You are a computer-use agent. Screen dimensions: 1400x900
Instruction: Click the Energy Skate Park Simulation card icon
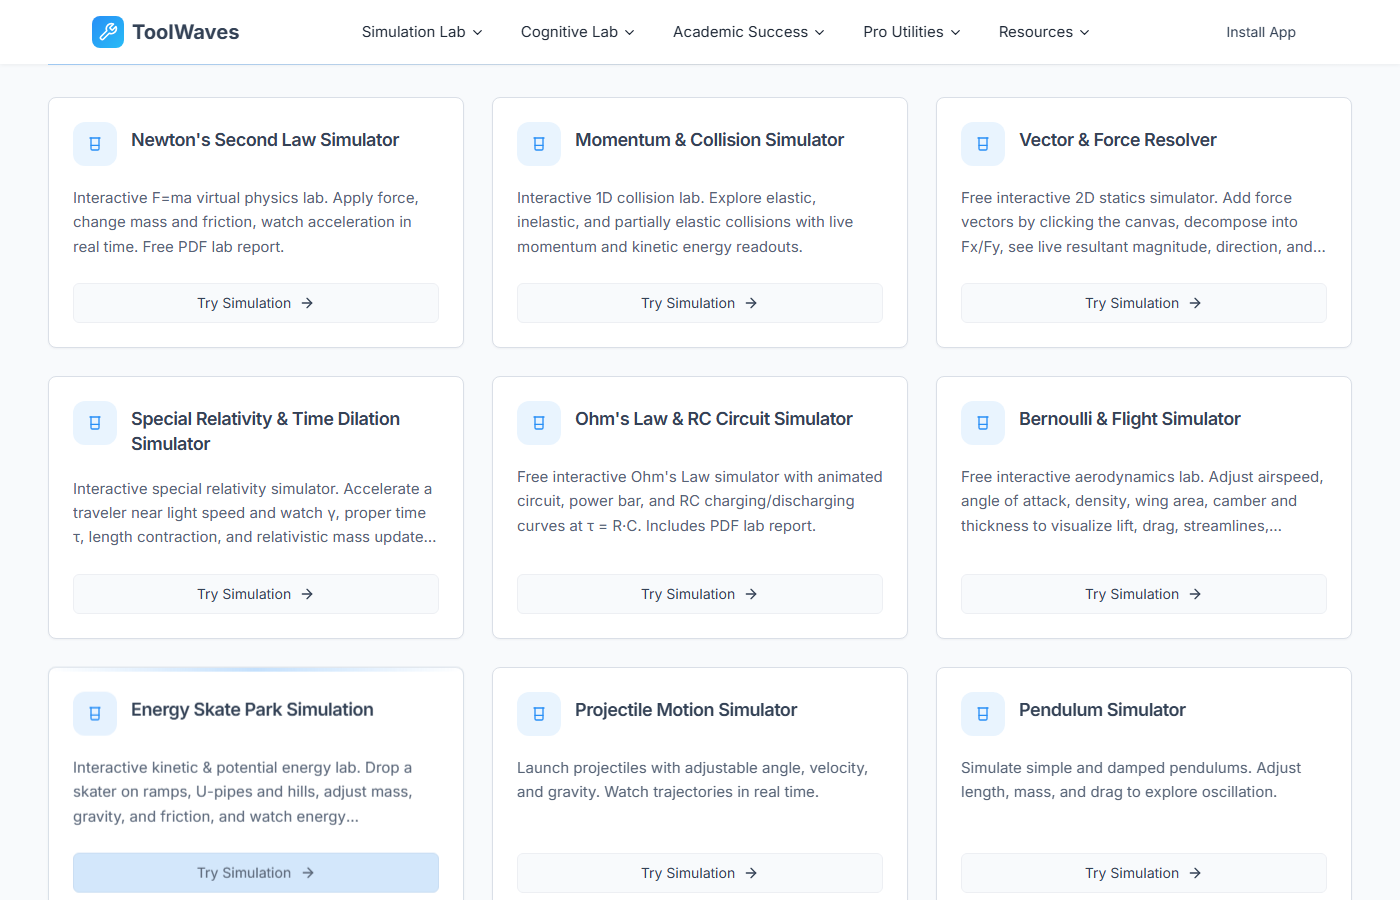(x=95, y=714)
